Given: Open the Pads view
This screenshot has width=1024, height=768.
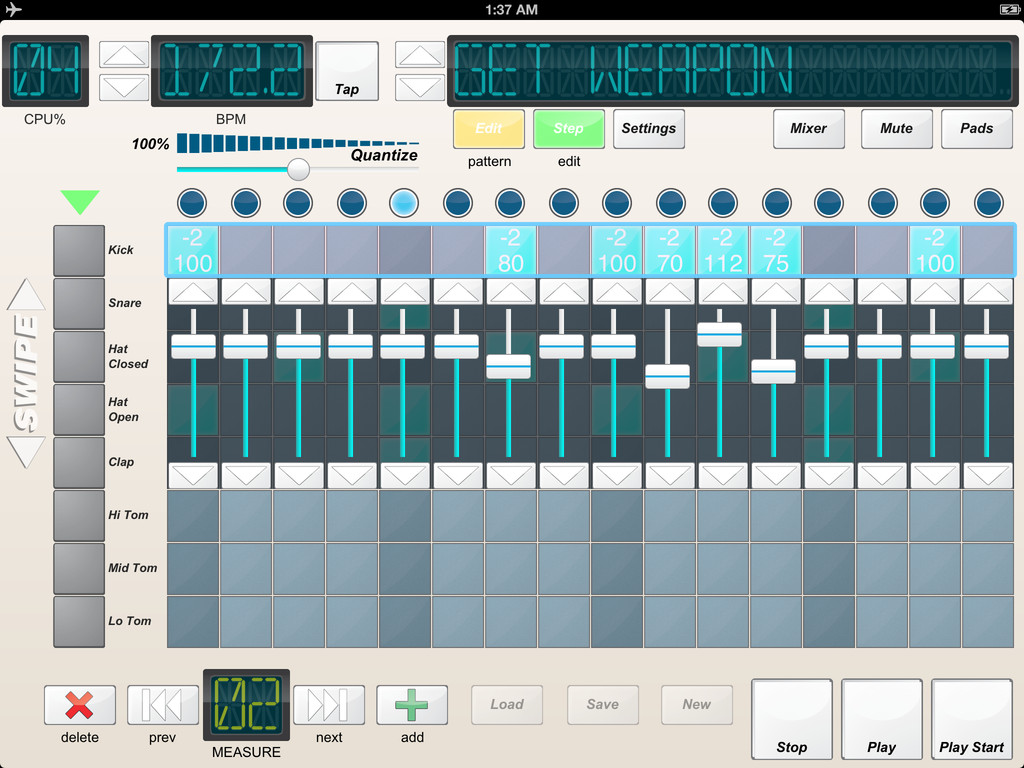Looking at the screenshot, I should pos(977,129).
